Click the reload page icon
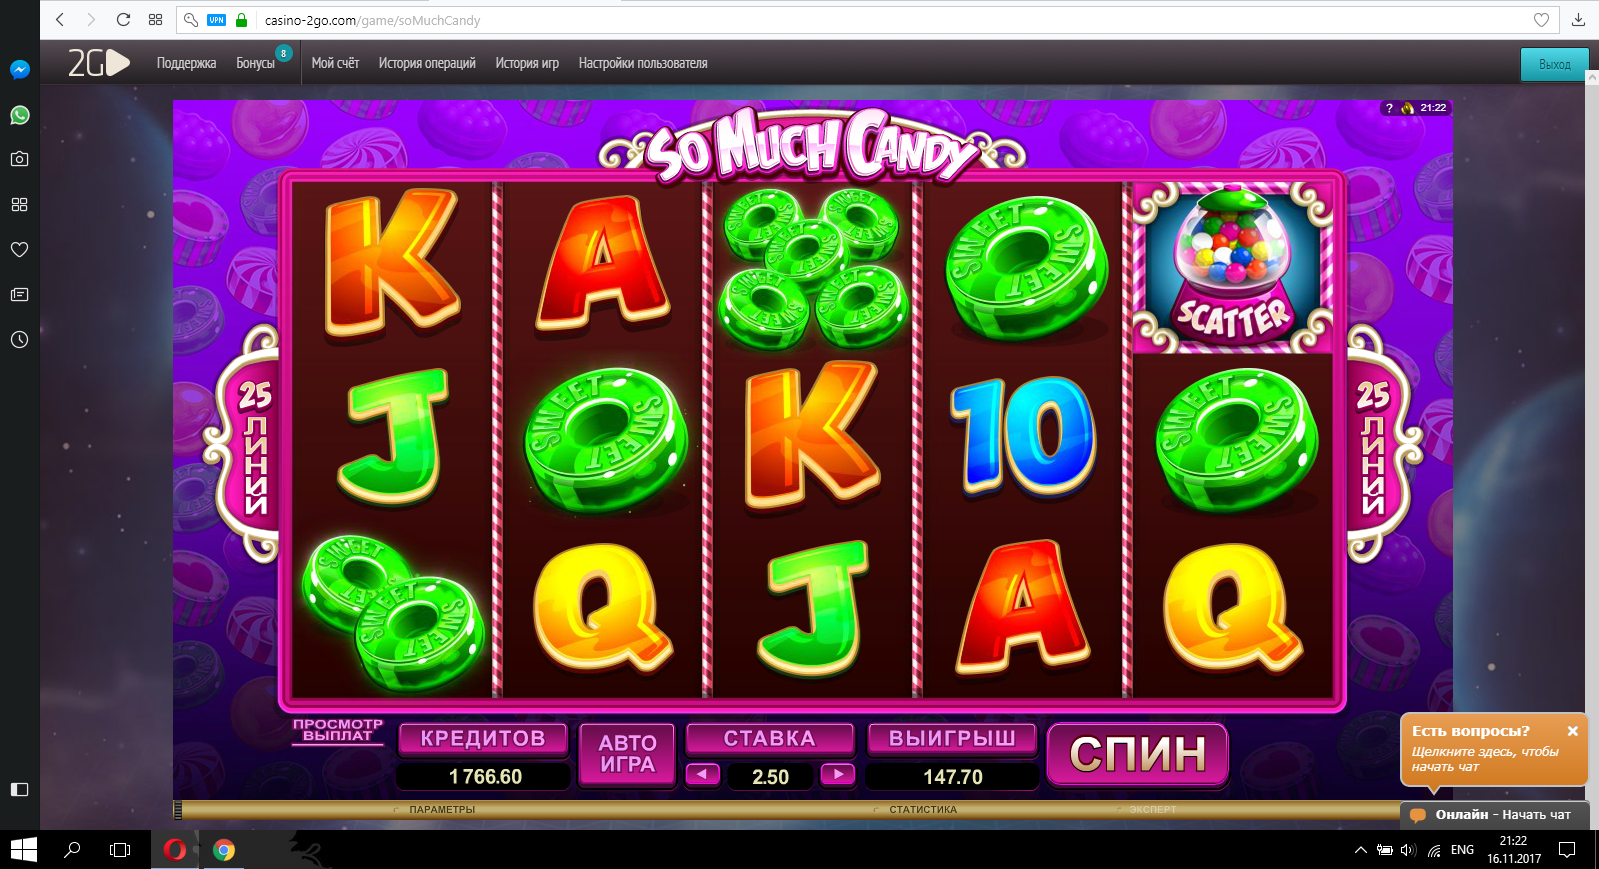 (x=123, y=19)
